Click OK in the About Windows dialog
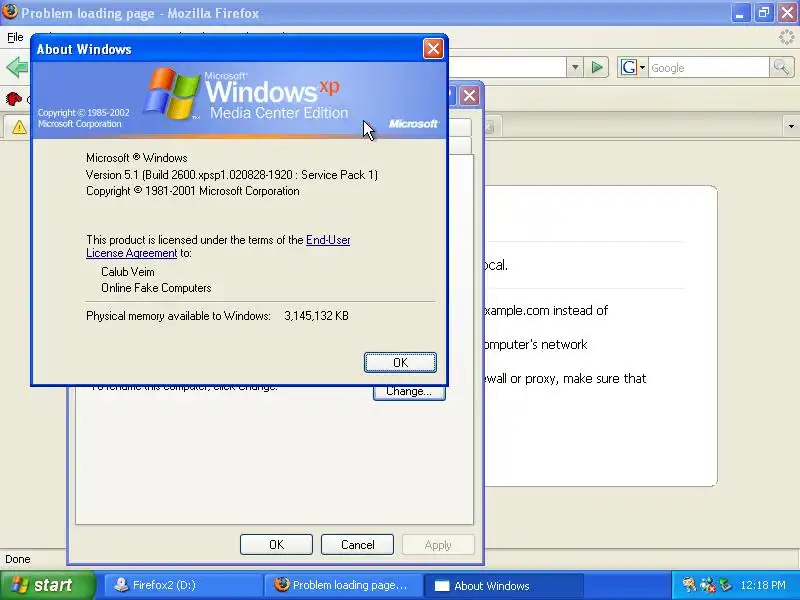This screenshot has height=600, width=800. pyautogui.click(x=400, y=362)
